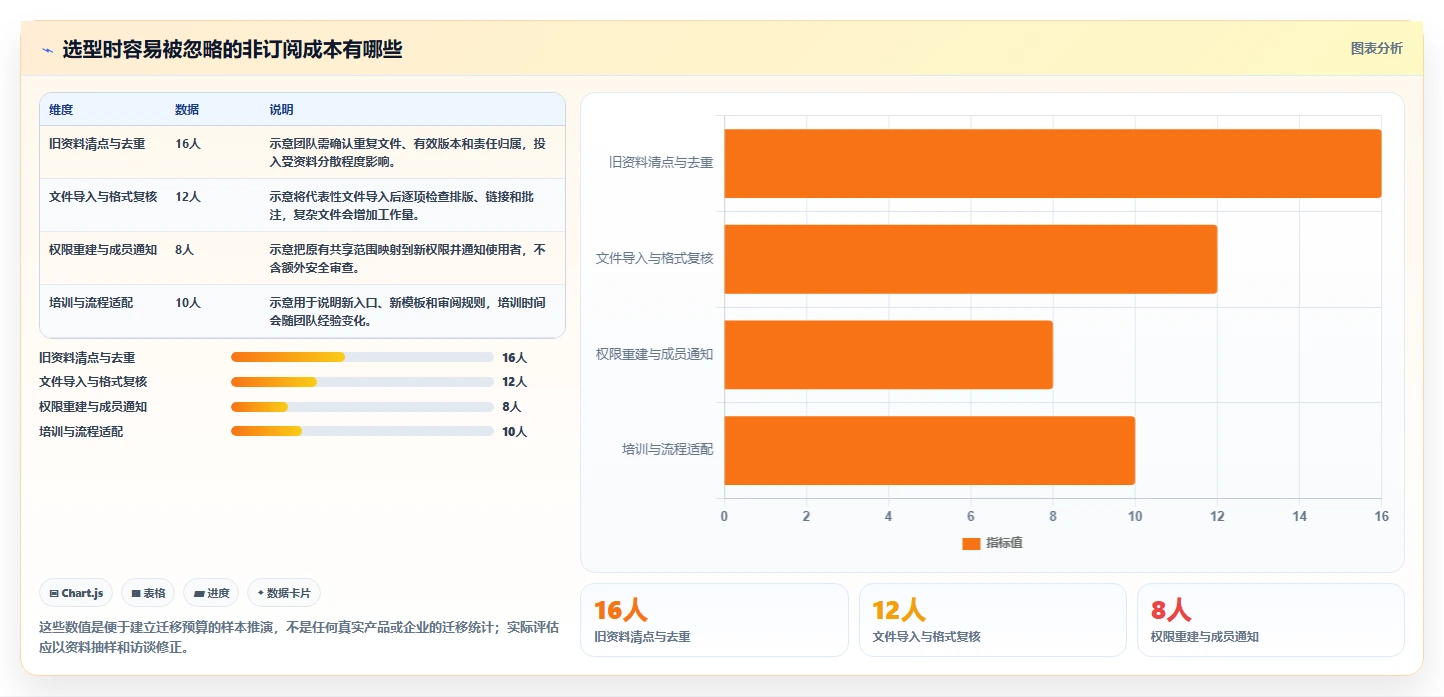Click chart y-axis label 培训与流程适配
Image resolution: width=1444 pixels, height=697 pixels.
[x=667, y=449]
